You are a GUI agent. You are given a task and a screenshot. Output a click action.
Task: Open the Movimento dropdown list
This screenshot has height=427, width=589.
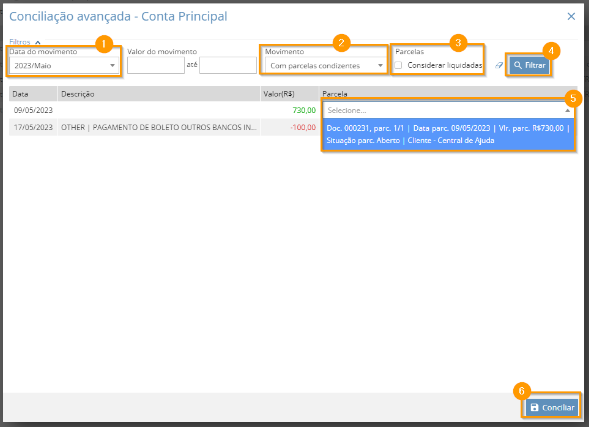pos(325,65)
